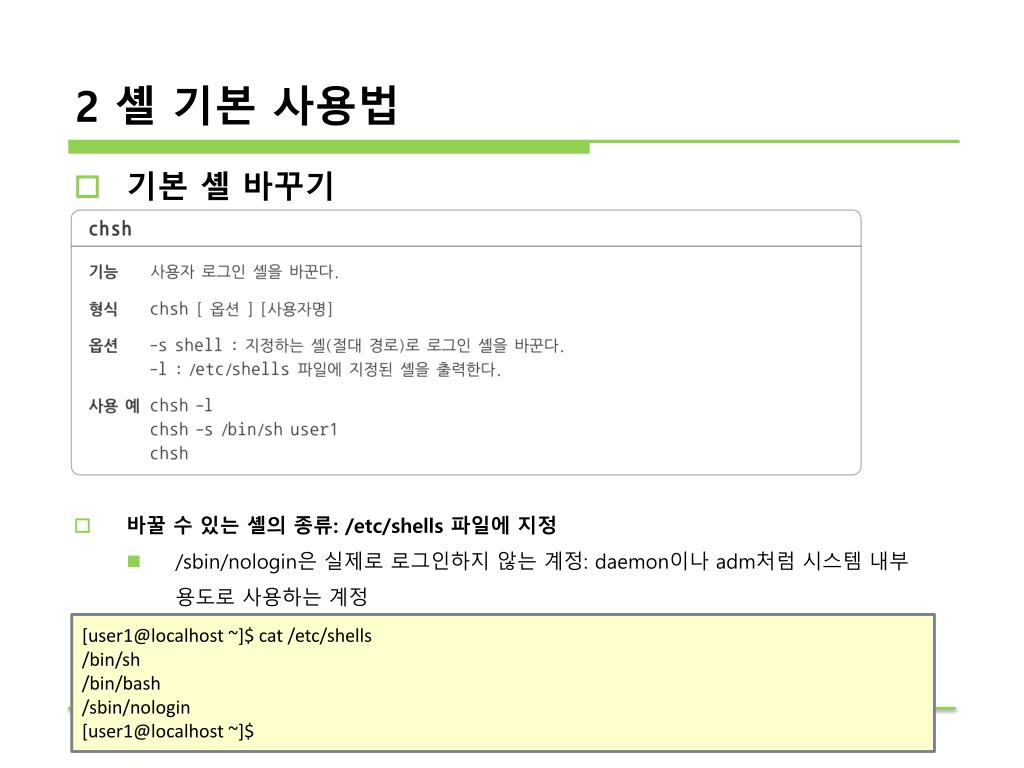Select the text '사용자 로그인 셸을 바꾼다.'
The image size is (1024, 768).
click(244, 272)
